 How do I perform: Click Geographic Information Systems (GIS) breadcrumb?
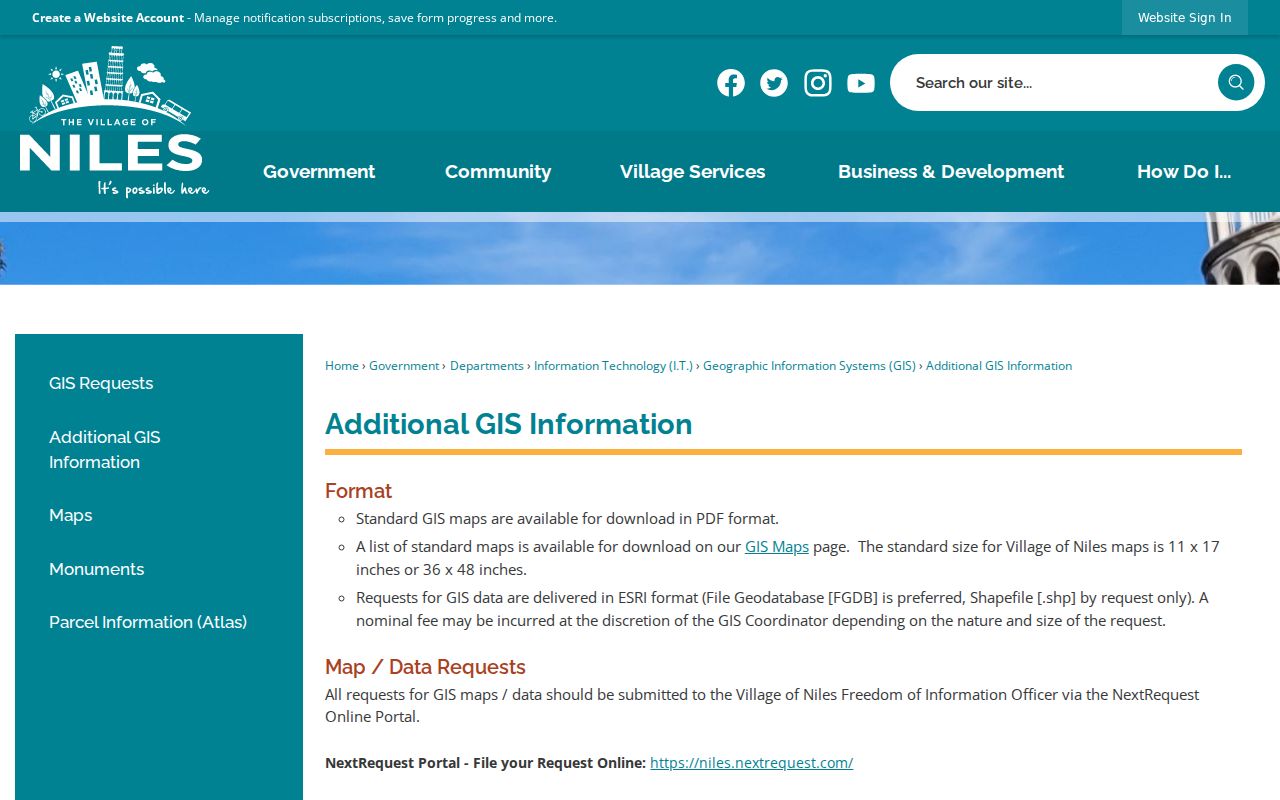pos(809,366)
